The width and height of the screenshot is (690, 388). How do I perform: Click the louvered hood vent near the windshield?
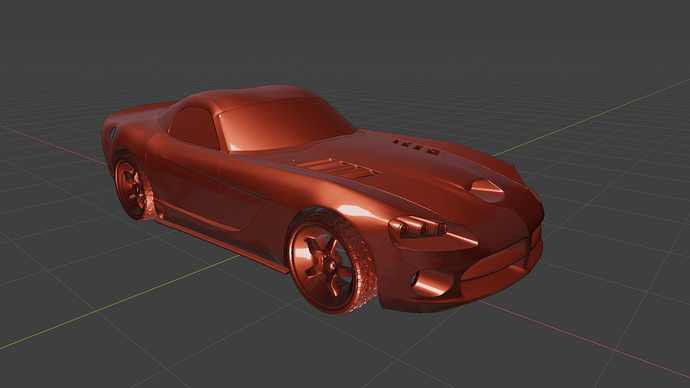(339, 168)
